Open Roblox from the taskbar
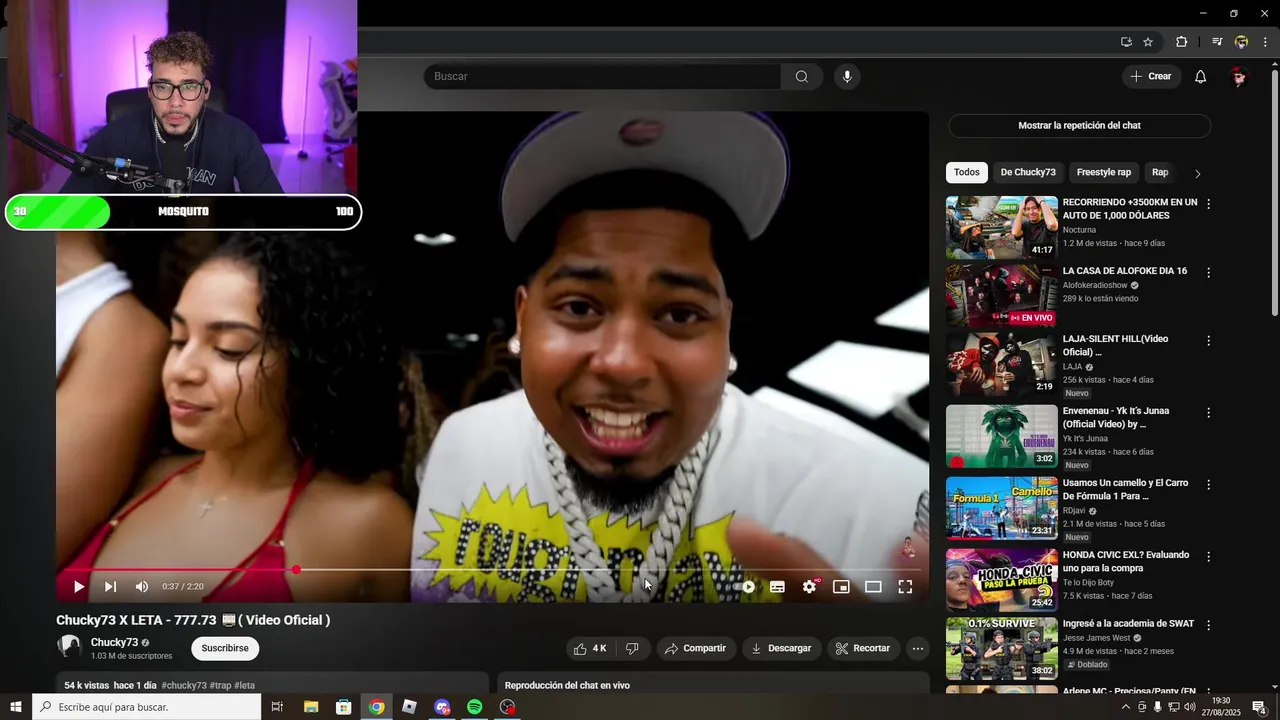This screenshot has height=720, width=1280. pyautogui.click(x=409, y=707)
